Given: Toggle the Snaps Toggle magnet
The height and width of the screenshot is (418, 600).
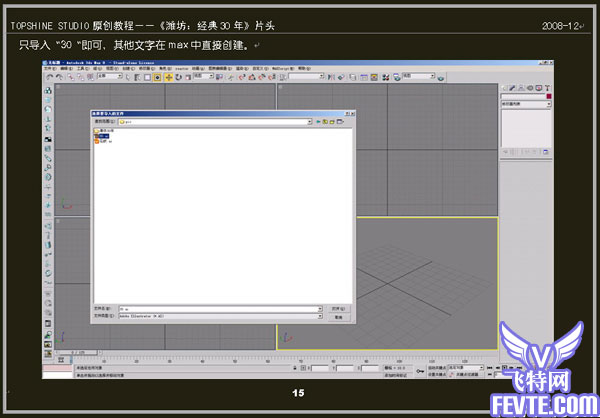Looking at the screenshot, I should [x=241, y=77].
